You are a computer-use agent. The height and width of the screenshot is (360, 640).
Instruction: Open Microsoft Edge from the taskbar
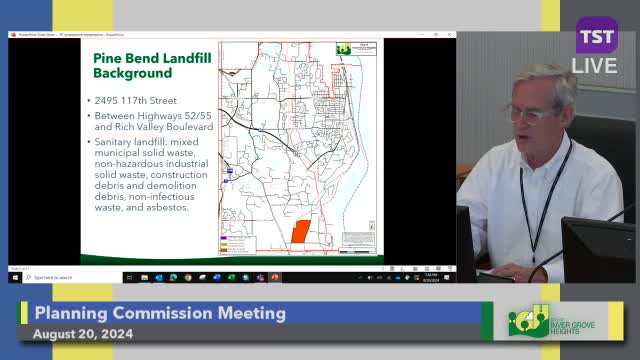(173, 278)
